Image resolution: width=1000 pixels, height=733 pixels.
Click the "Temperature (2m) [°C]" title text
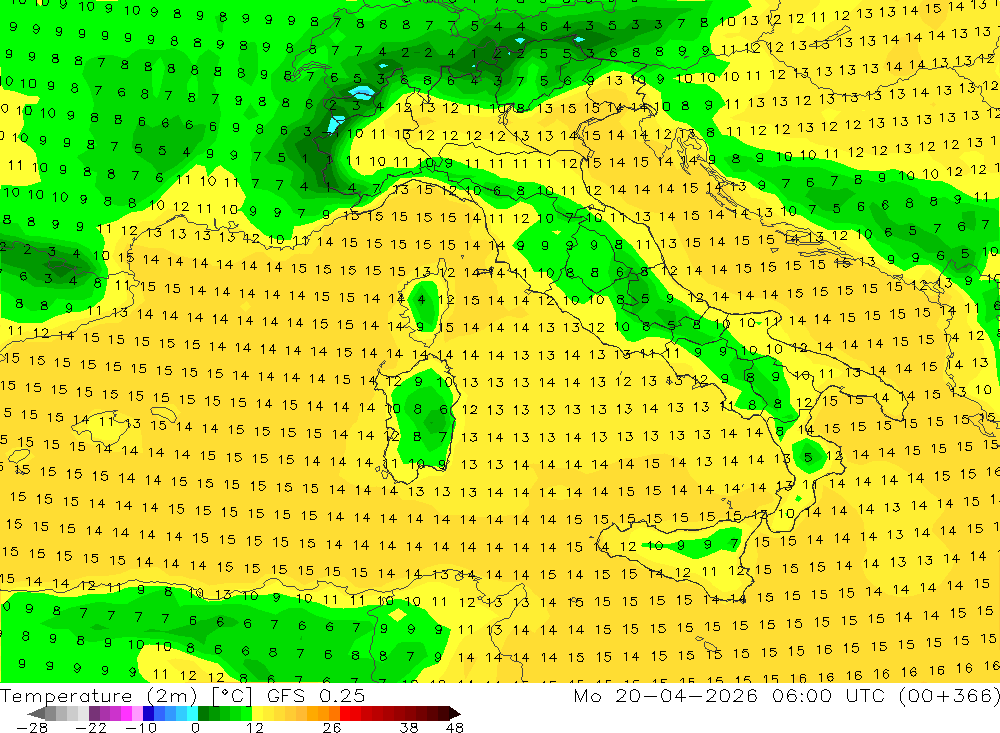(126, 695)
